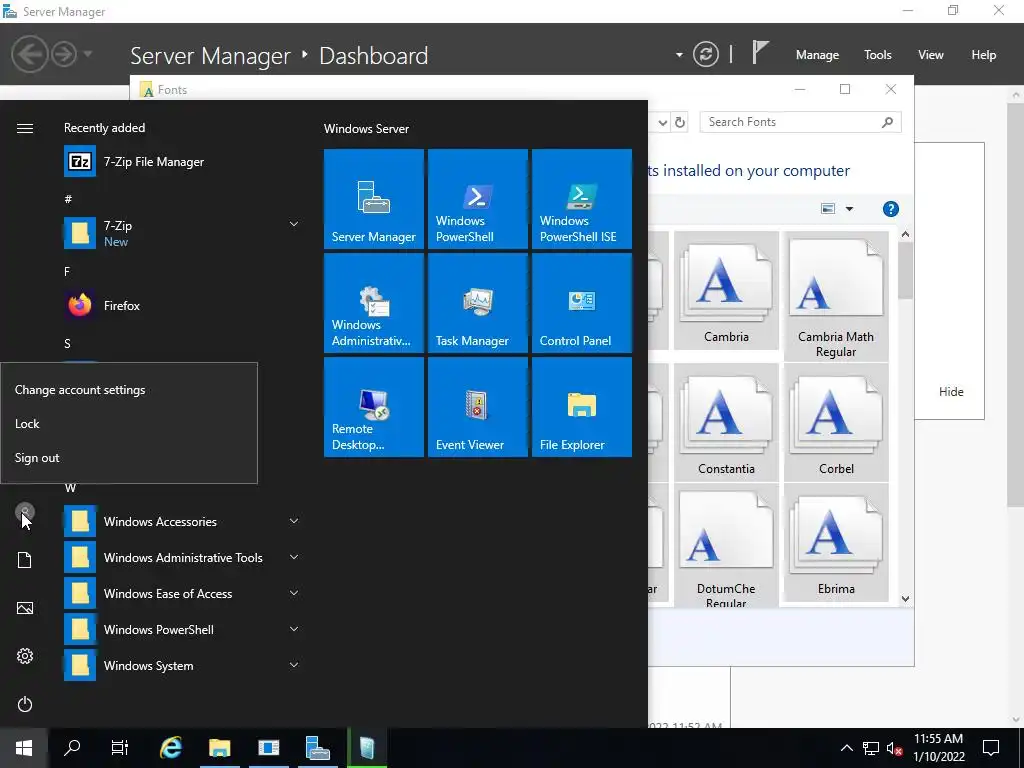Launch the Task Manager tile
1024x768 pixels.
[x=477, y=303]
